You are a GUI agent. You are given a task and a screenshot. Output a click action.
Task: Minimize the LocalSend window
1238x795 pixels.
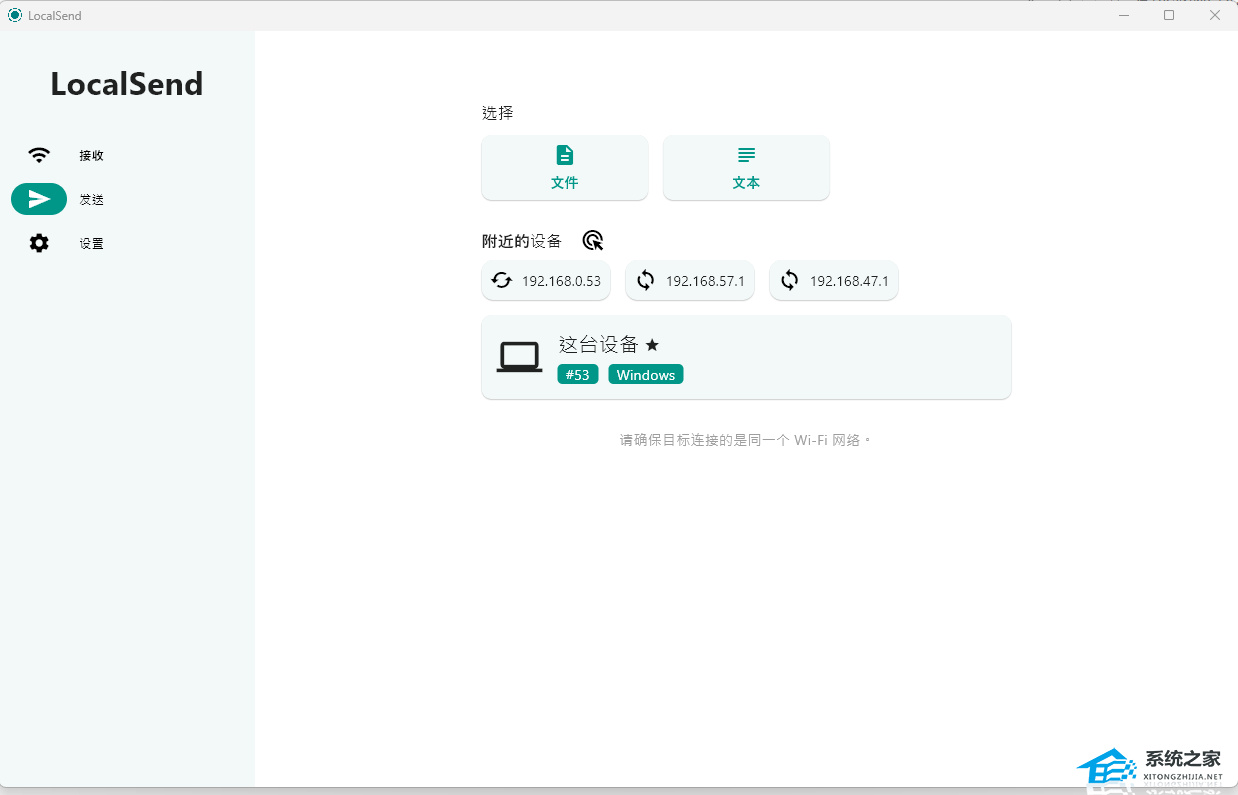pyautogui.click(x=1123, y=15)
